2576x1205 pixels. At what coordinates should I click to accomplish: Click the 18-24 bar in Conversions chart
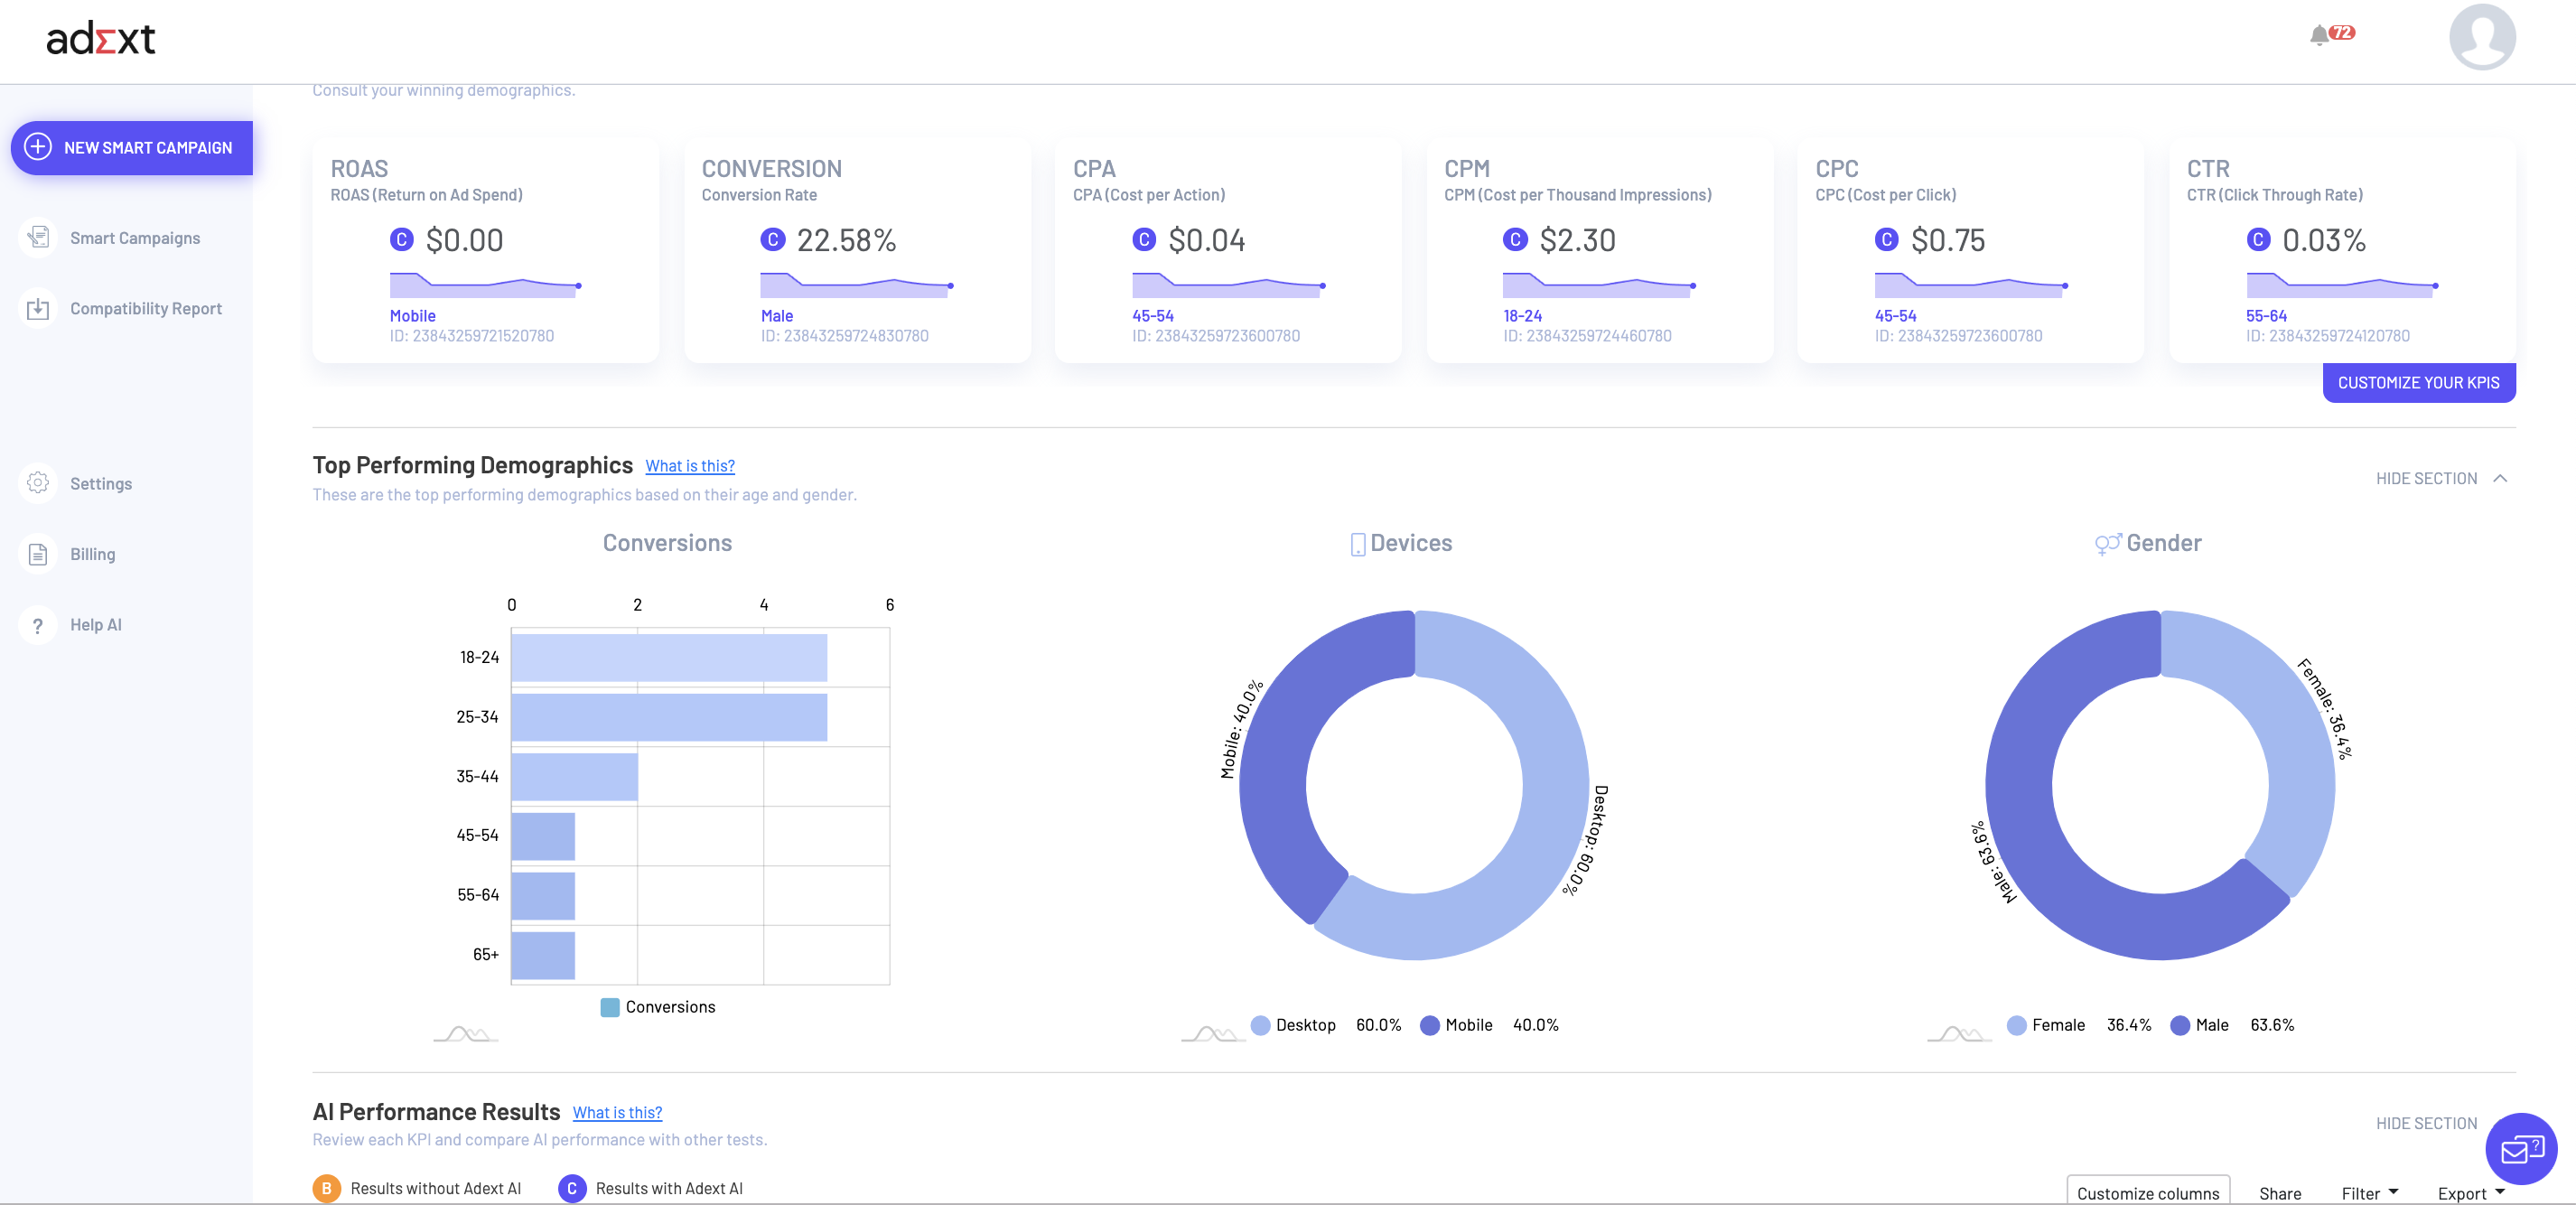[669, 657]
